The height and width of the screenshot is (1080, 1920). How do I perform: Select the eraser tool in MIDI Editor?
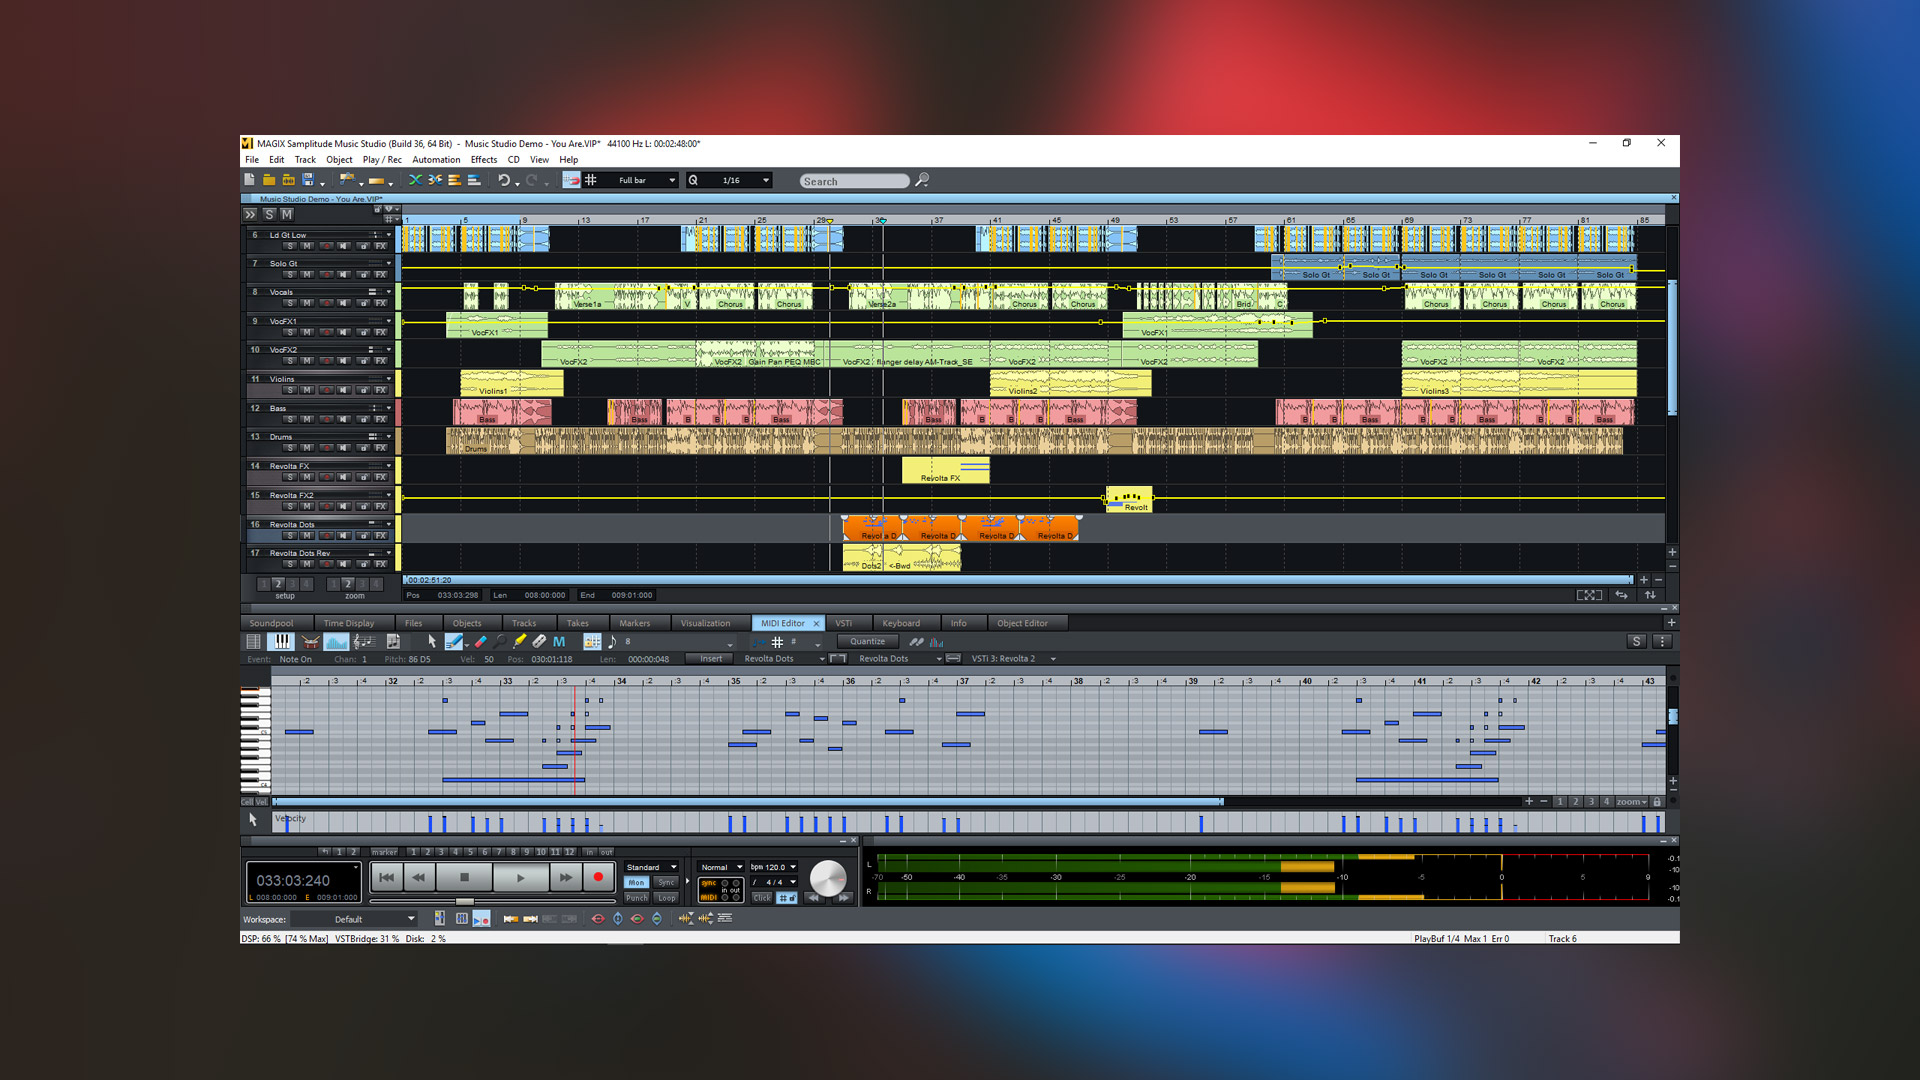(480, 643)
